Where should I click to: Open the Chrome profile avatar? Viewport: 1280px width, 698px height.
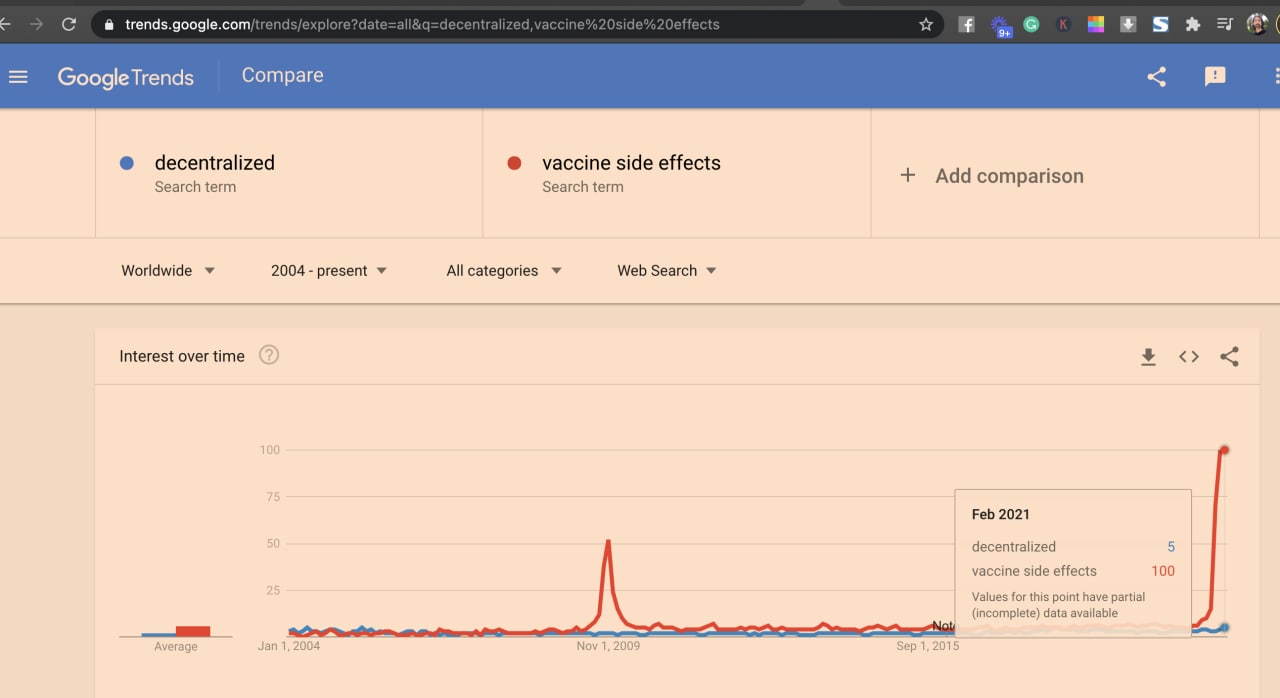tap(1257, 24)
